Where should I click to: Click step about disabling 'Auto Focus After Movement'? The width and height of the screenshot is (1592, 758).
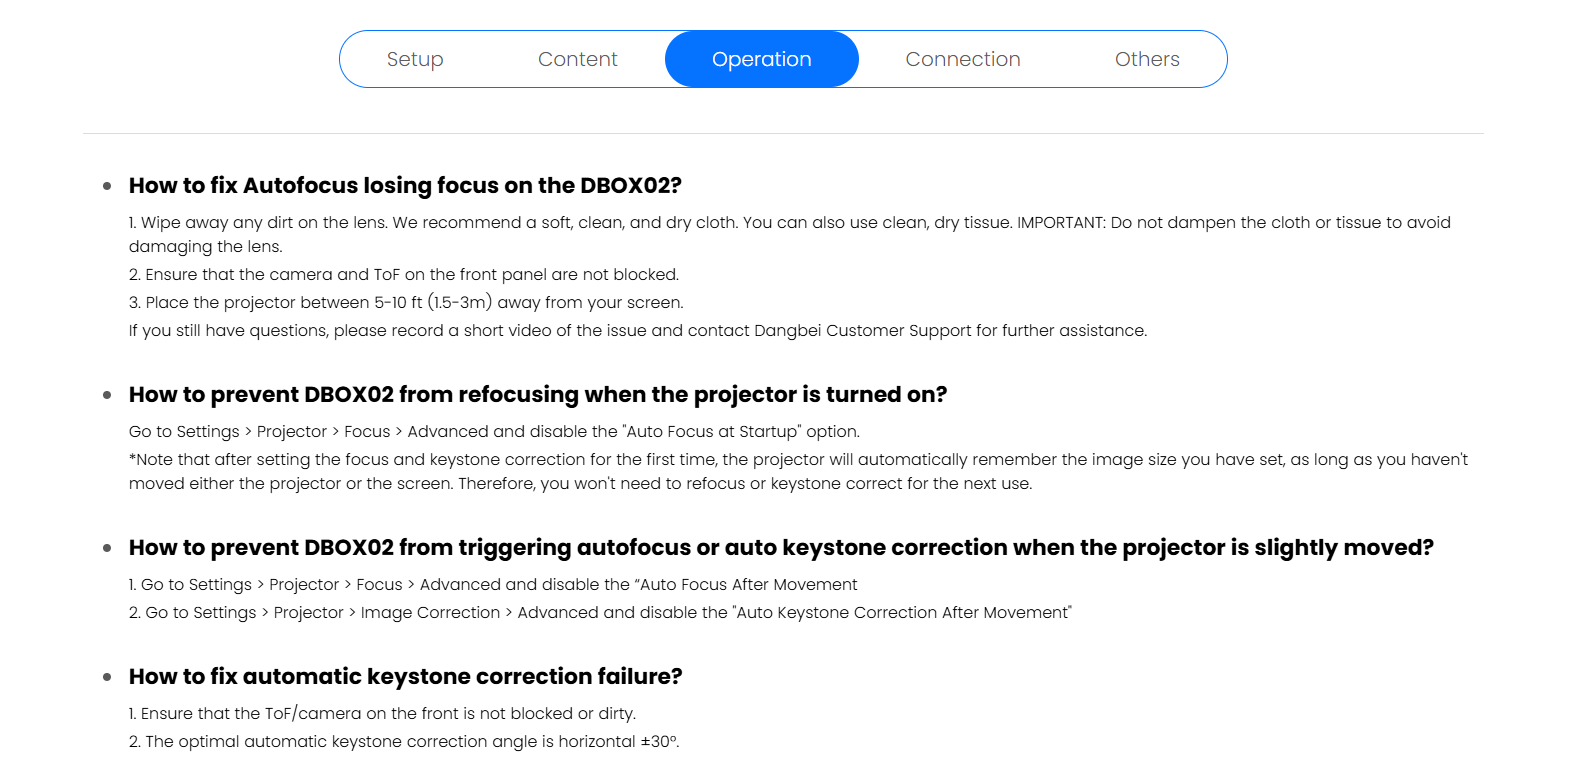(493, 584)
